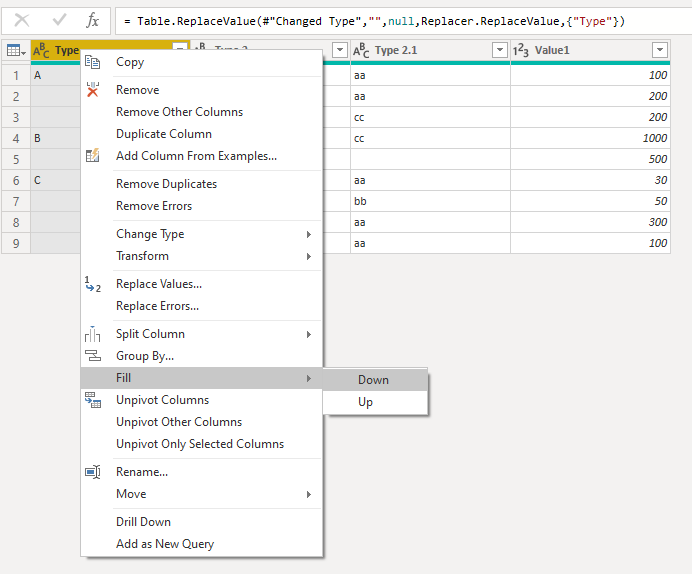Click Value1 cell showing 1000

590,139
